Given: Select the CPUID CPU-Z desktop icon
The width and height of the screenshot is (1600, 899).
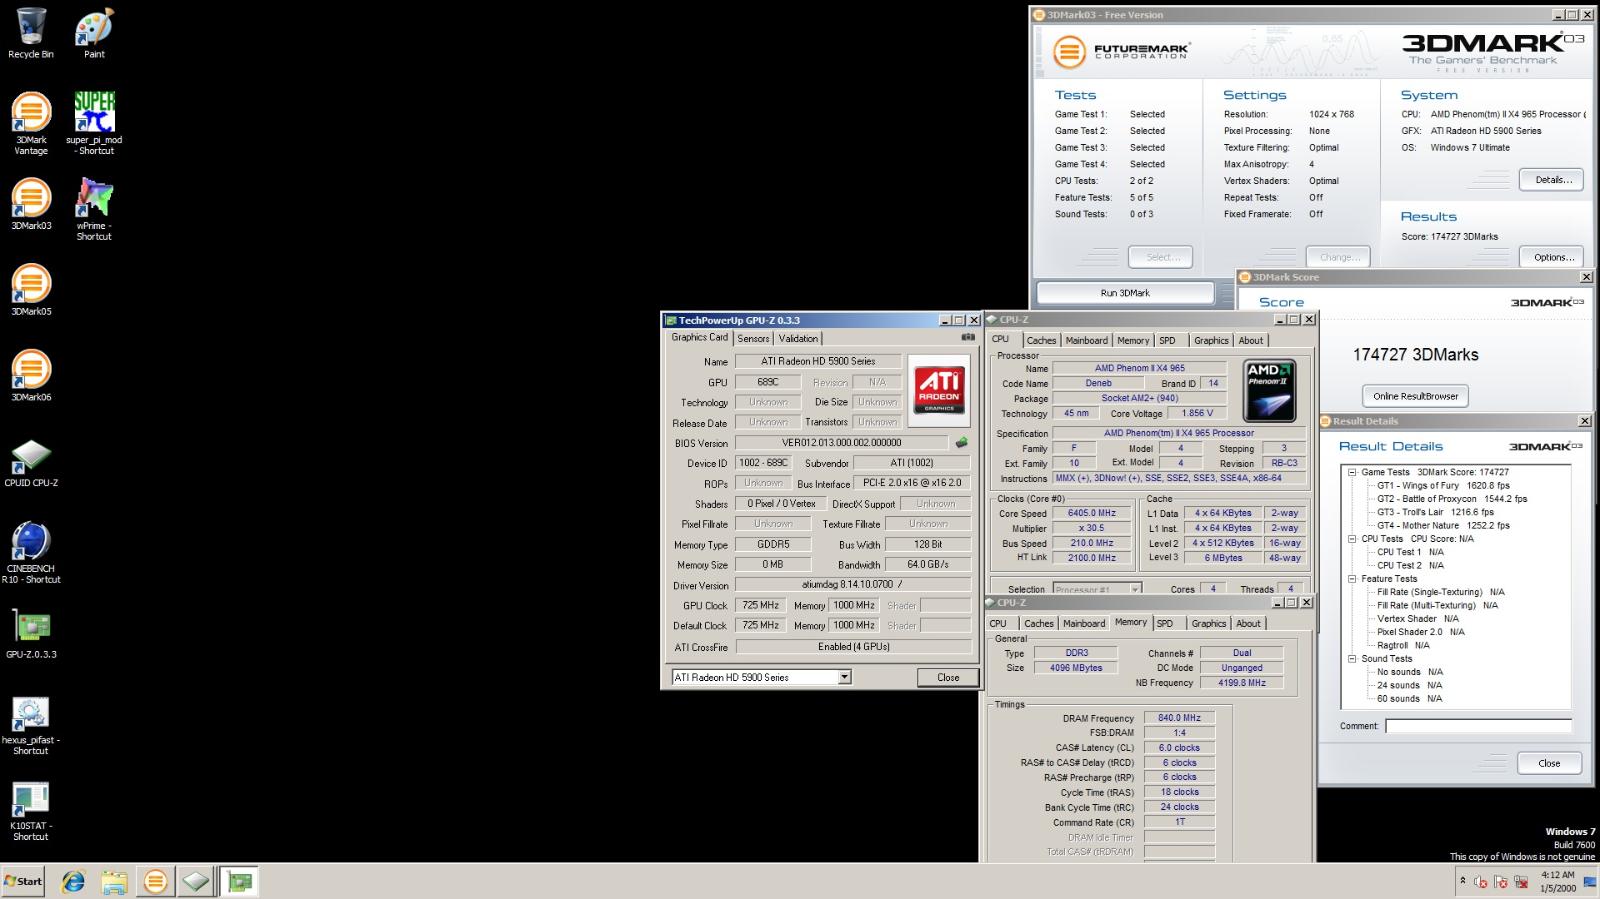Looking at the screenshot, I should click(x=31, y=462).
